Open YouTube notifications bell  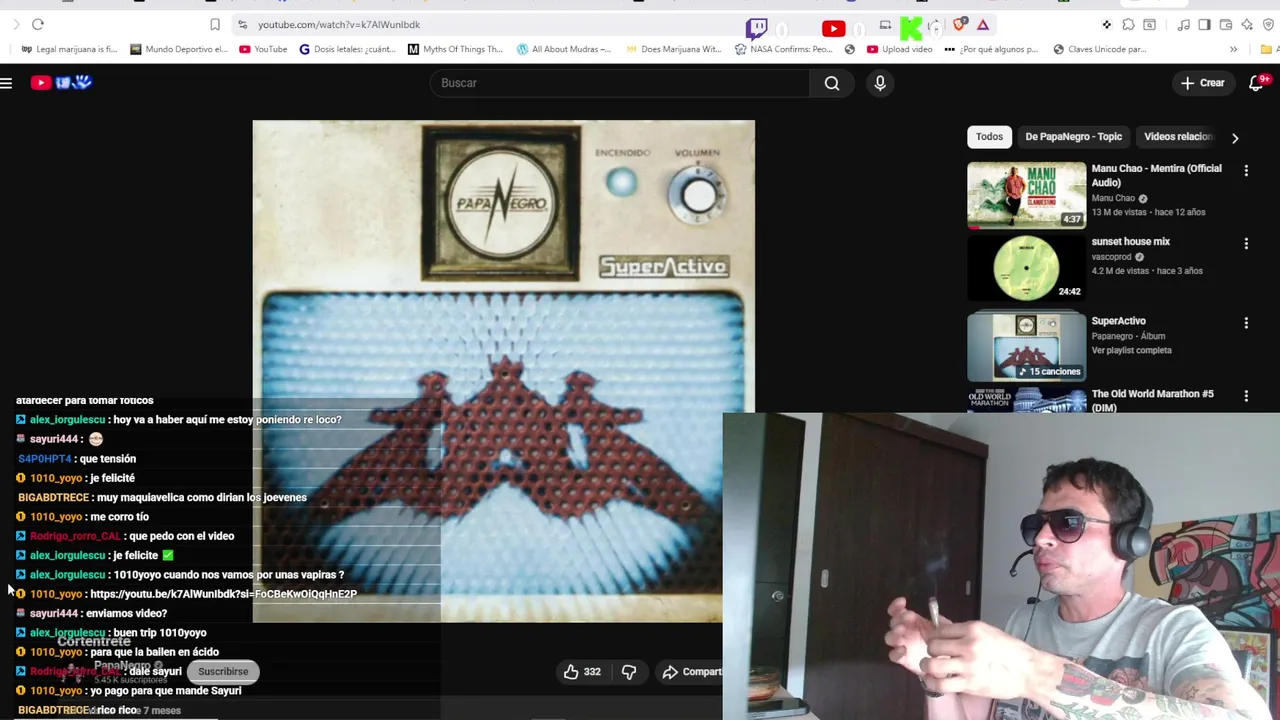pos(1257,83)
